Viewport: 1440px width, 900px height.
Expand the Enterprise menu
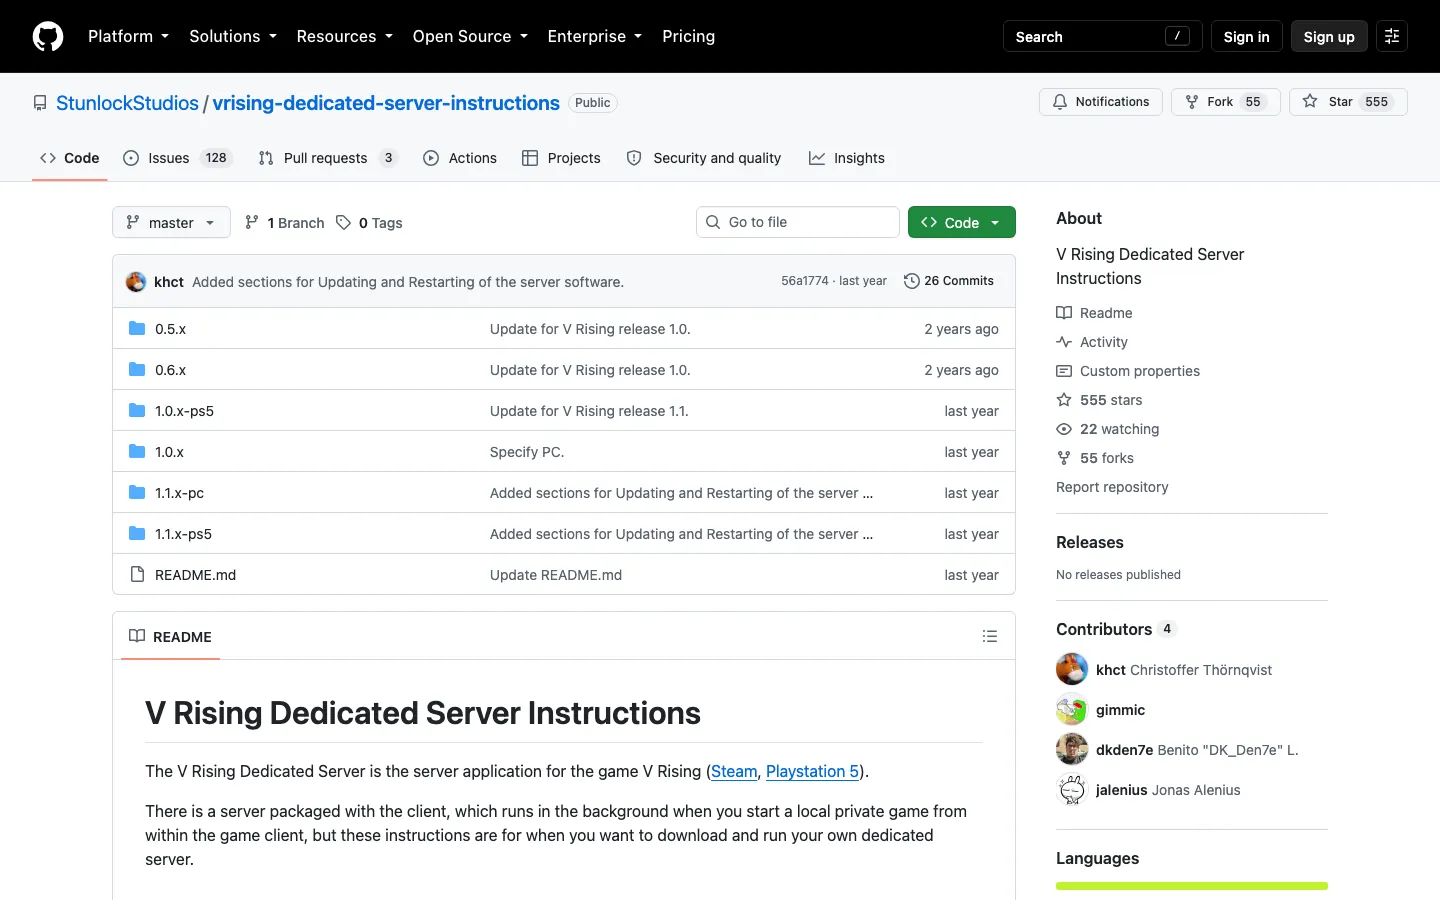pos(595,36)
